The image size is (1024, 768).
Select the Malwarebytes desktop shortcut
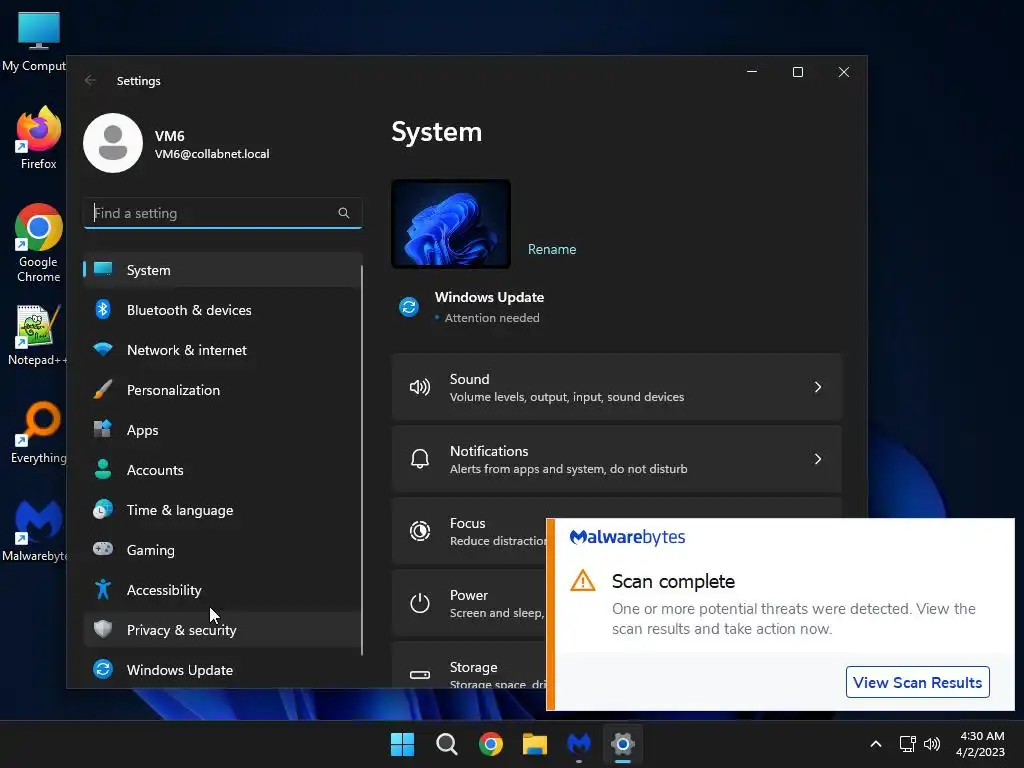pyautogui.click(x=36, y=530)
